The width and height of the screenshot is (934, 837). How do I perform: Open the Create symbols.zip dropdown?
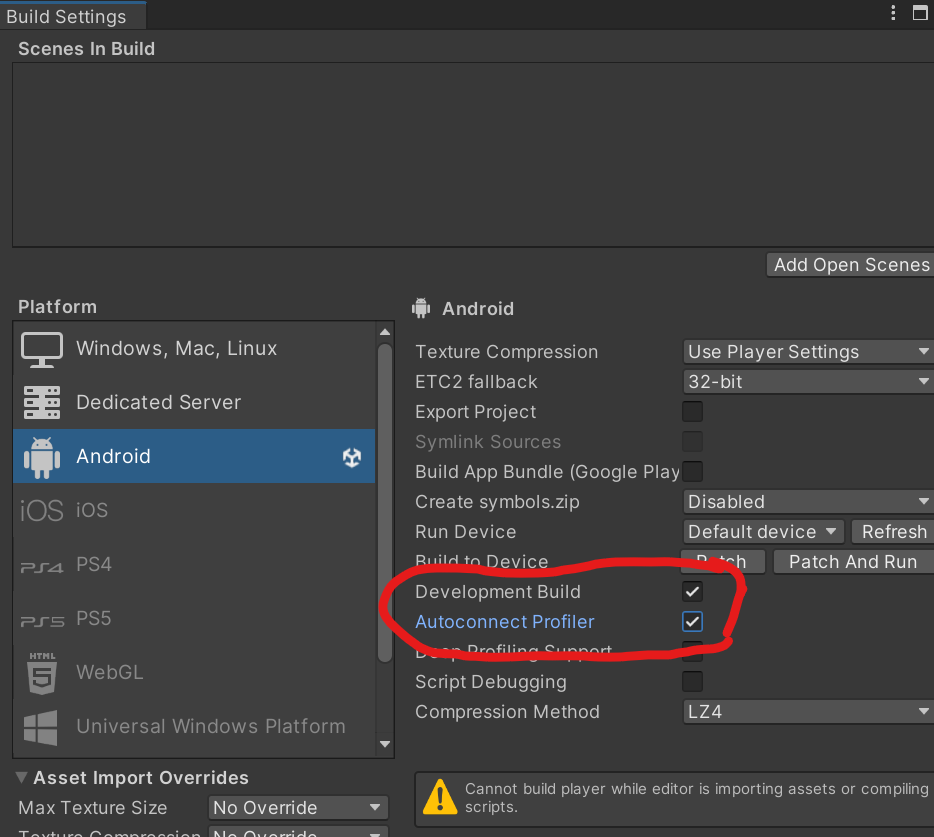(x=808, y=502)
